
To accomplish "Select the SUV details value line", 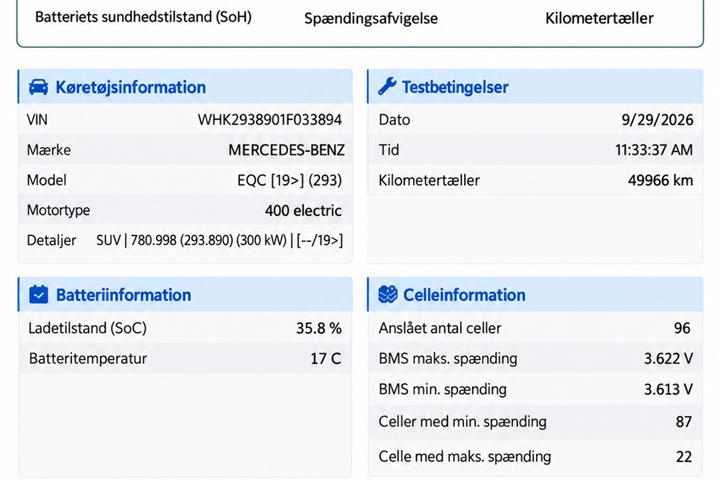I will 219,240.
